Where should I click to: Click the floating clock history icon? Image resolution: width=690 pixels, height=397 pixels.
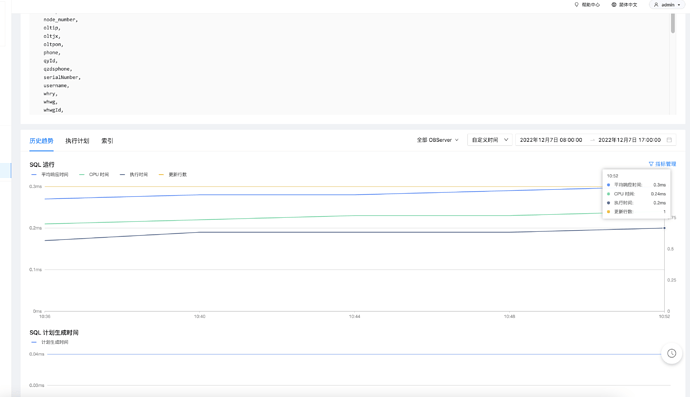pyautogui.click(x=672, y=353)
